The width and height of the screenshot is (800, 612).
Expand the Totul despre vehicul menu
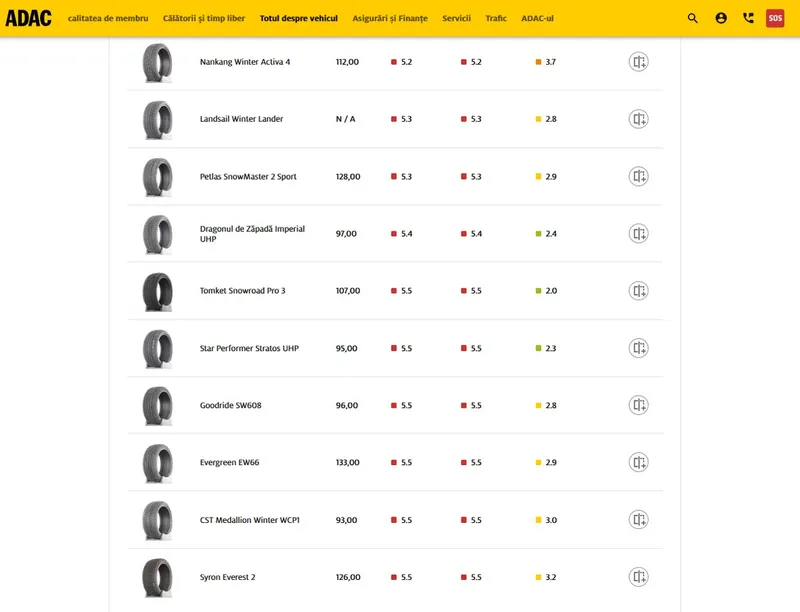coord(298,19)
